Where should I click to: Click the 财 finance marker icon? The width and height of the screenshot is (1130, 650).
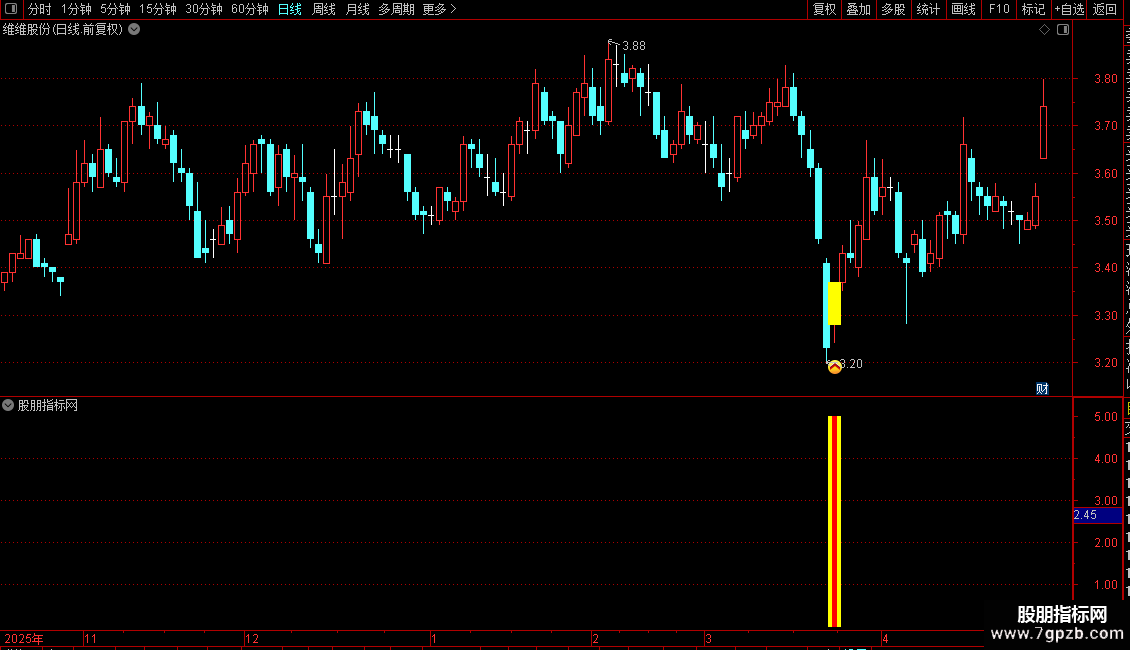pos(1042,389)
